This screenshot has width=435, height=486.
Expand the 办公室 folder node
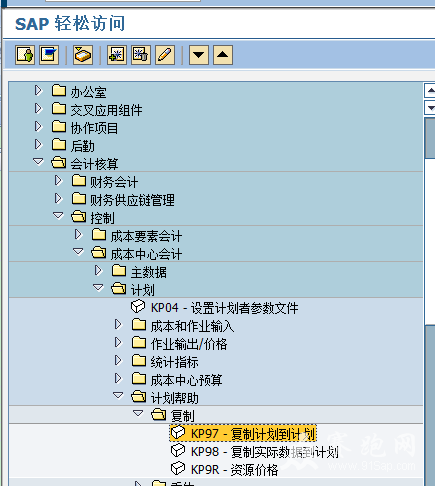[x=38, y=91]
